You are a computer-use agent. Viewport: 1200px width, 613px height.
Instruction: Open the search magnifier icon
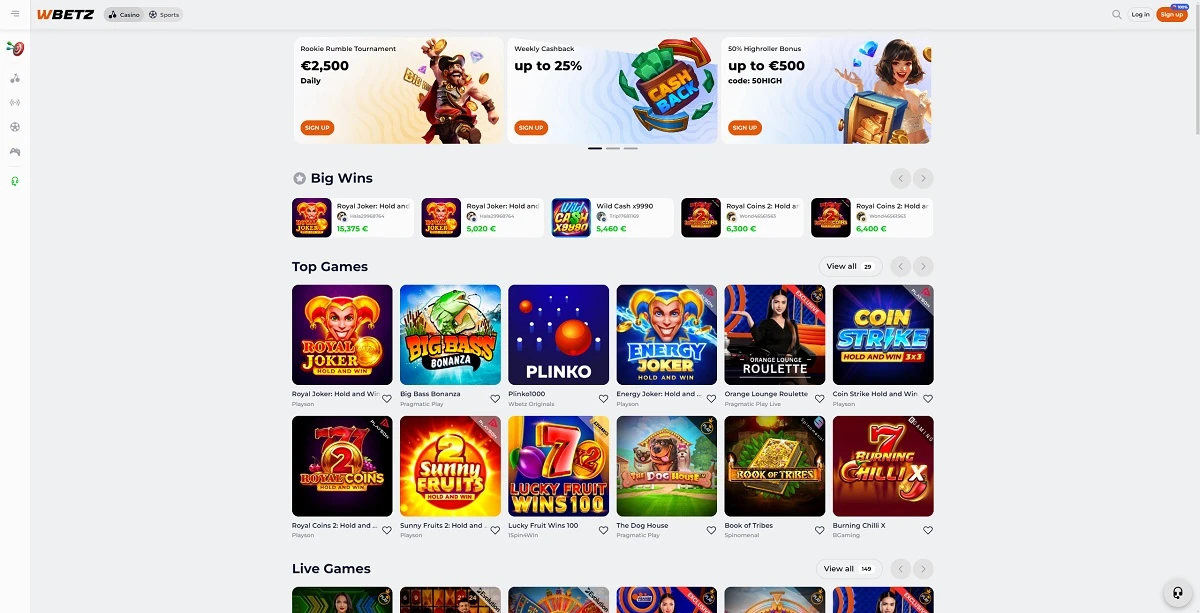1117,14
